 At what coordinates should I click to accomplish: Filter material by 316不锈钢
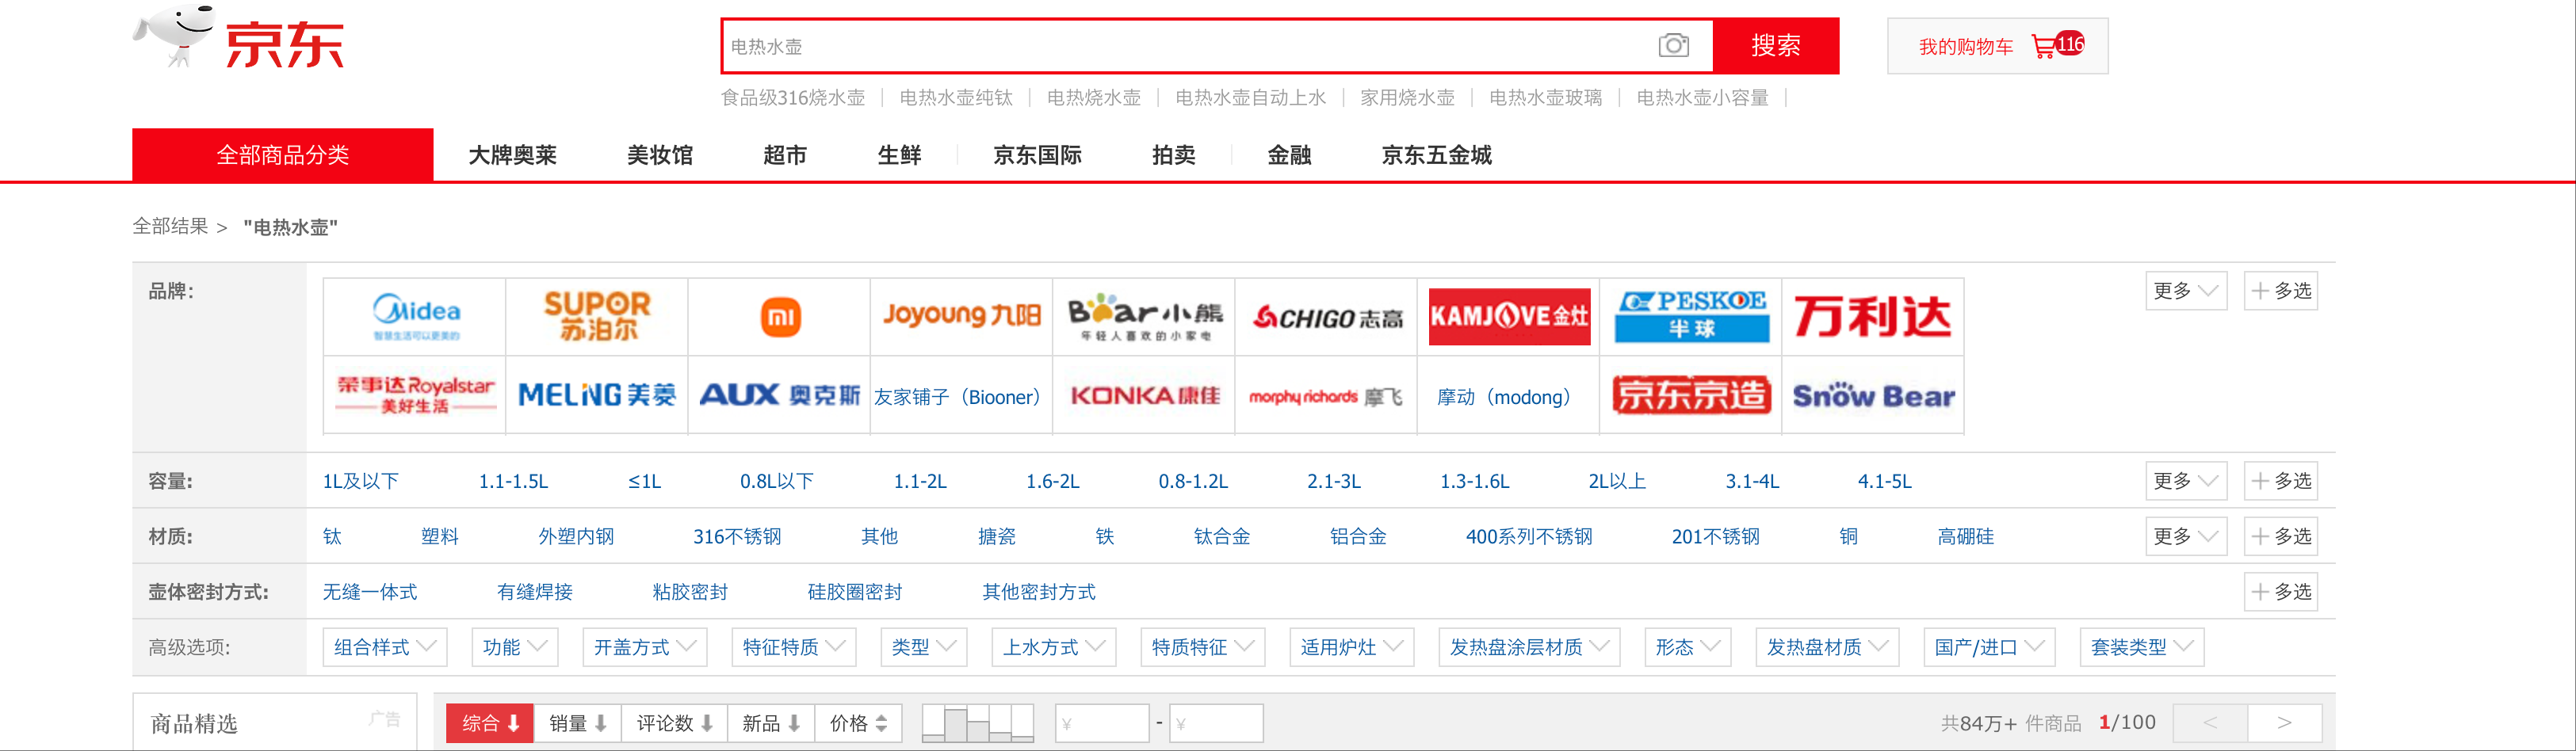pyautogui.click(x=737, y=537)
